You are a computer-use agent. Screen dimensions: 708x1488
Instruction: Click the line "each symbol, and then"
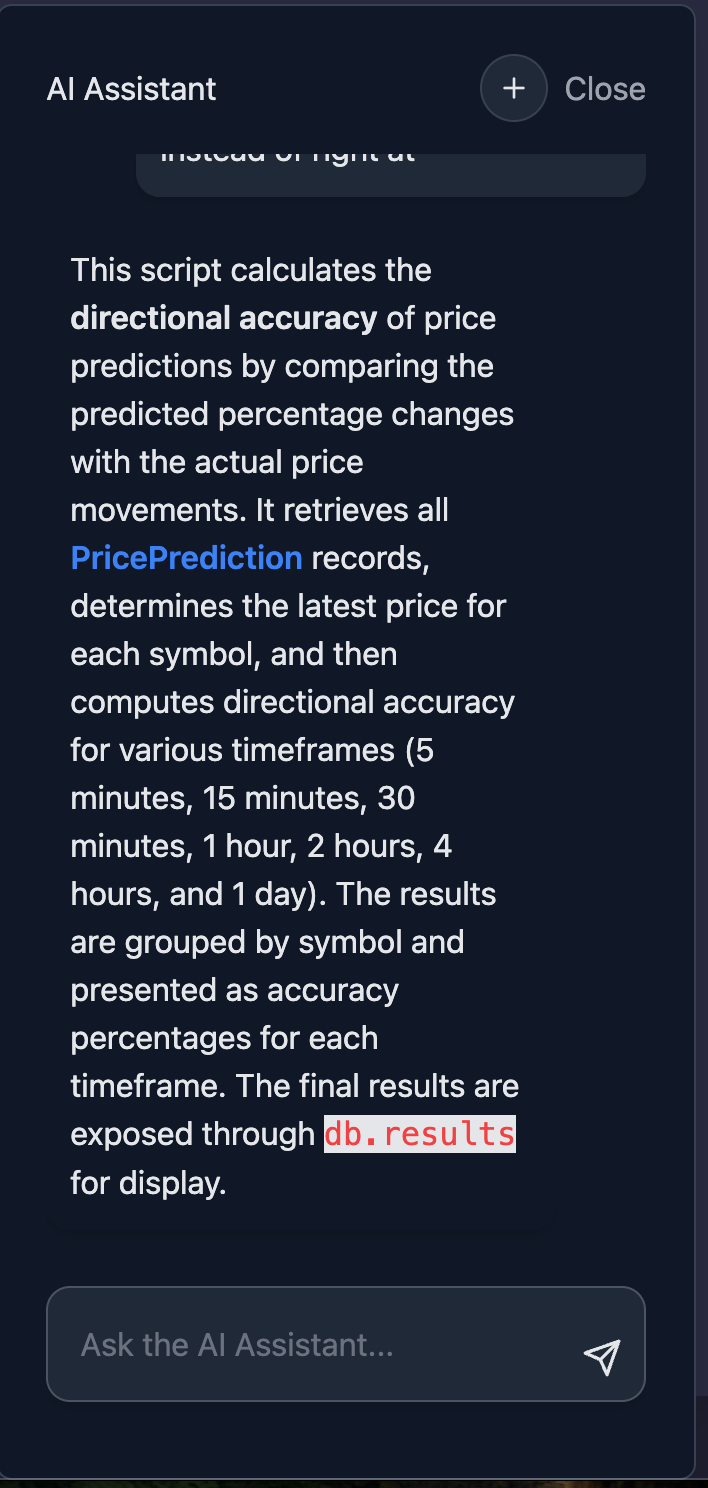(x=233, y=654)
